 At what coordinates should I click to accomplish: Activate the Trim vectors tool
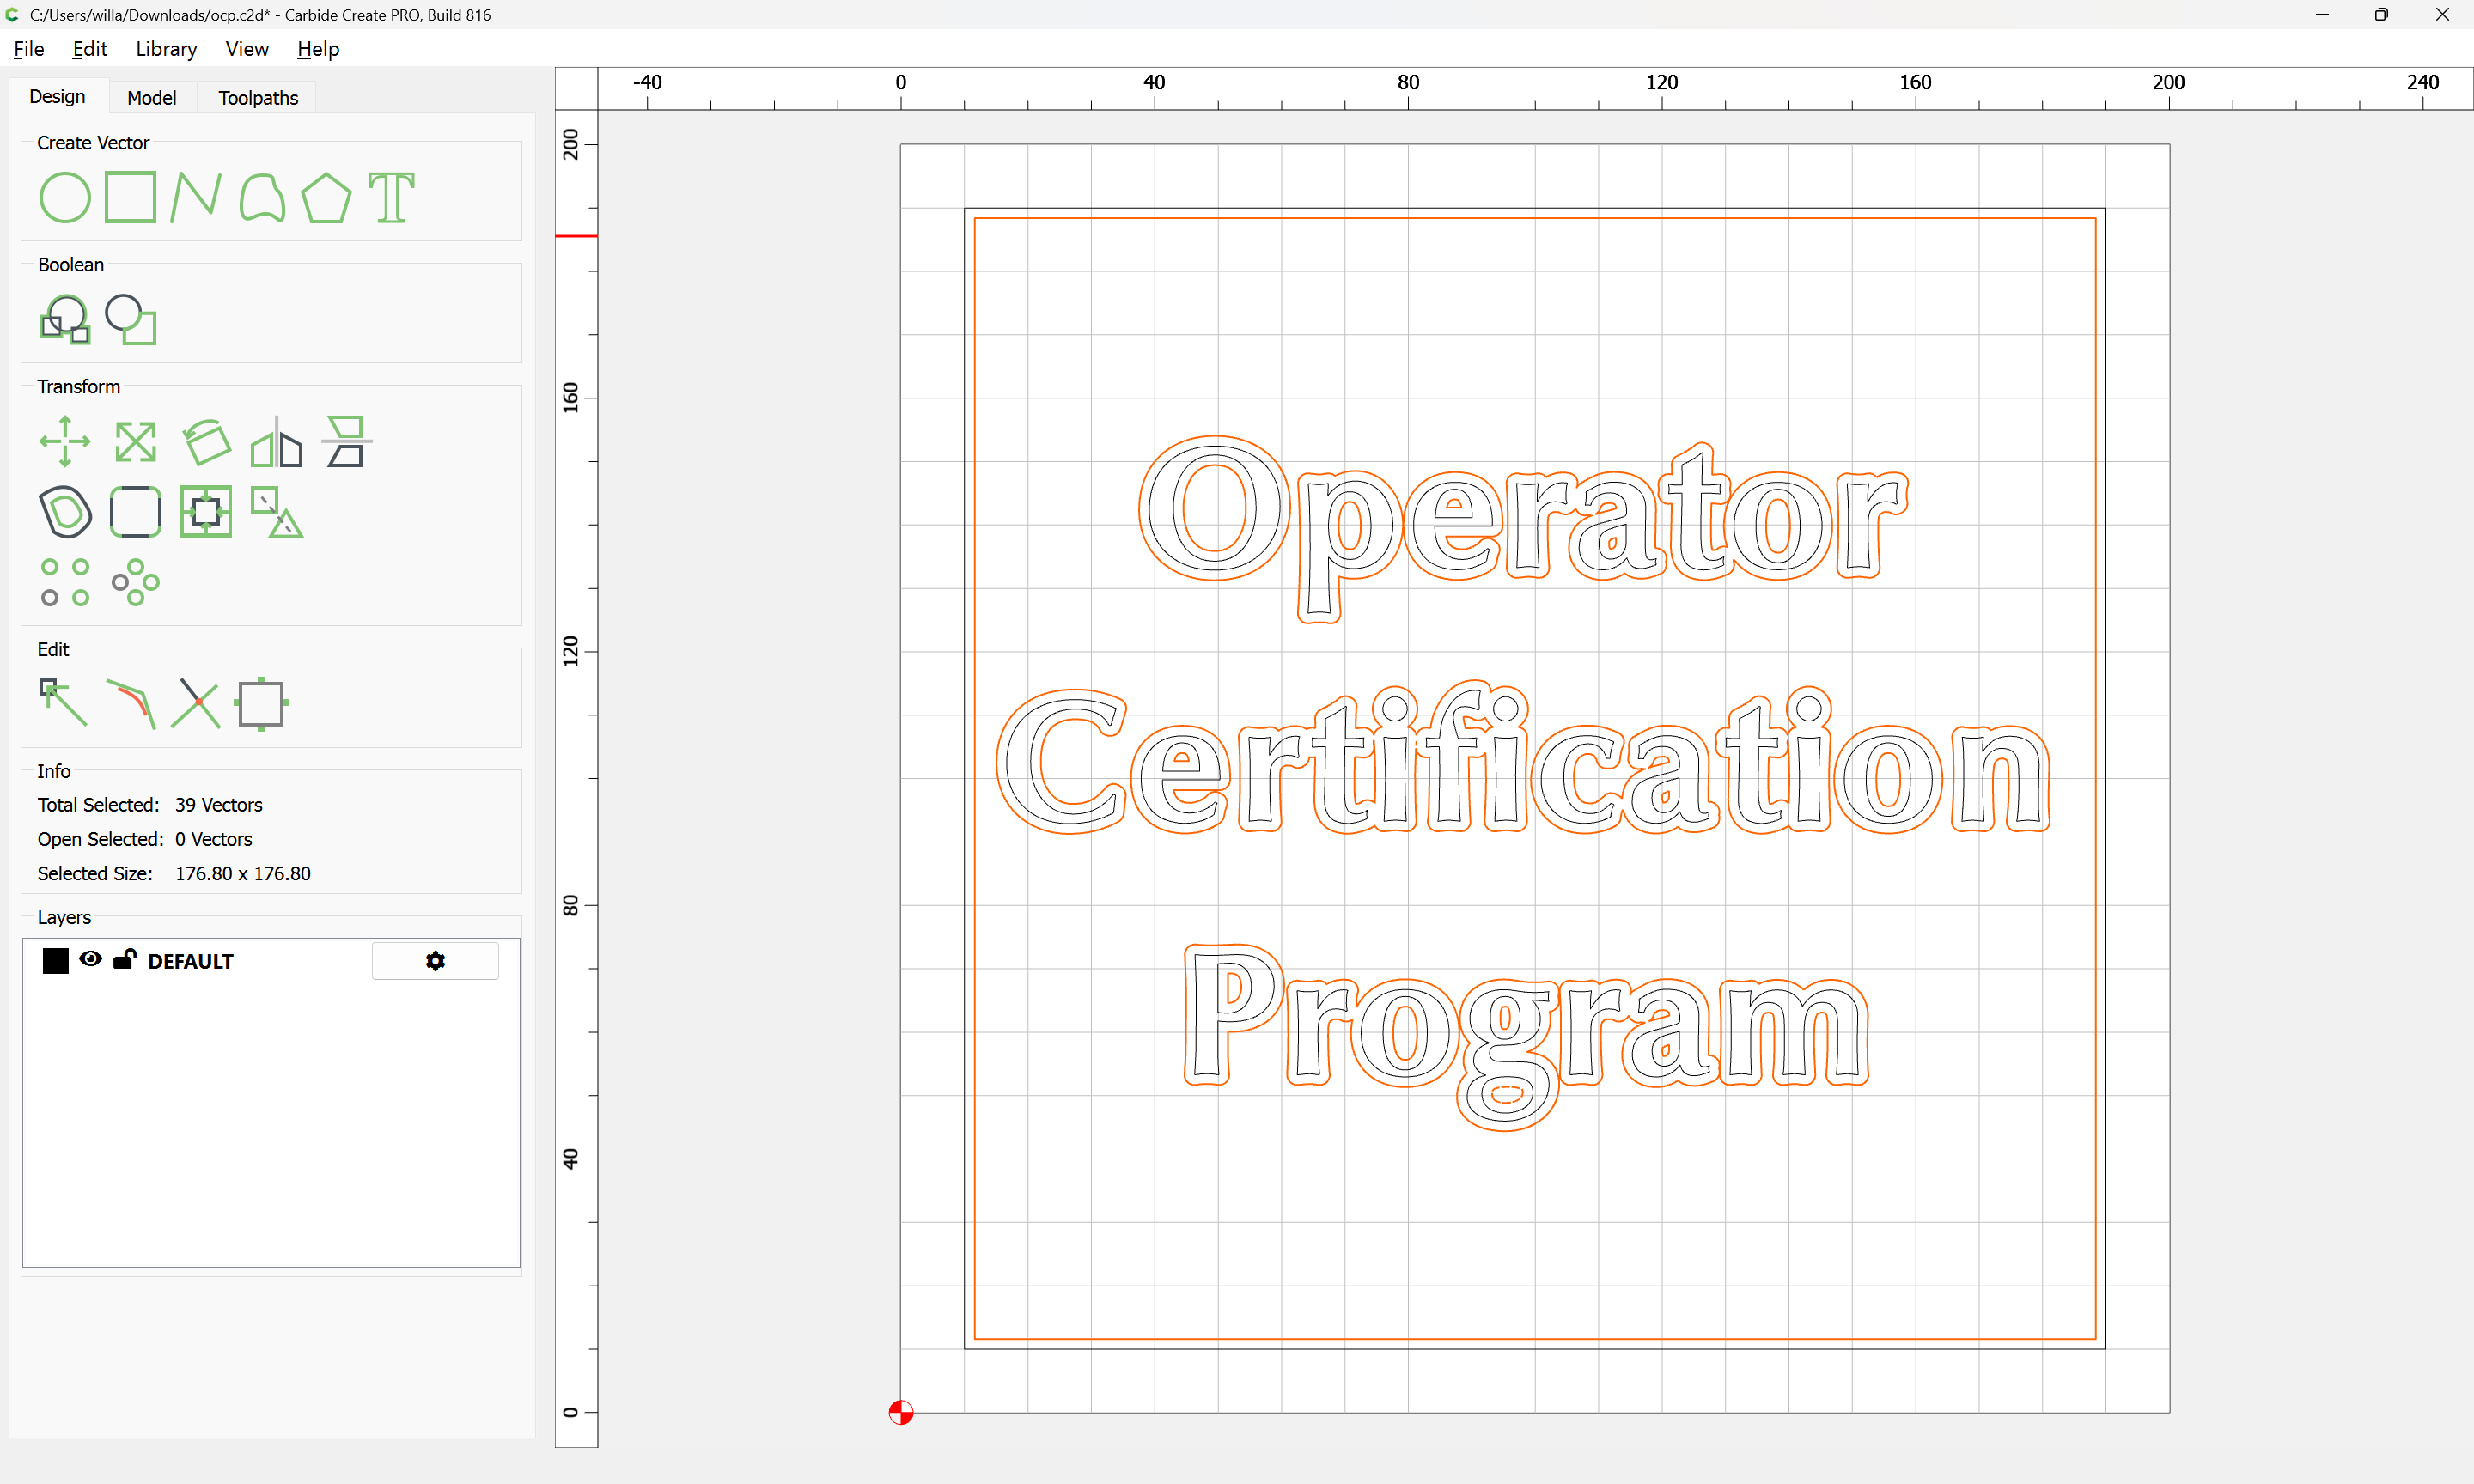point(196,703)
